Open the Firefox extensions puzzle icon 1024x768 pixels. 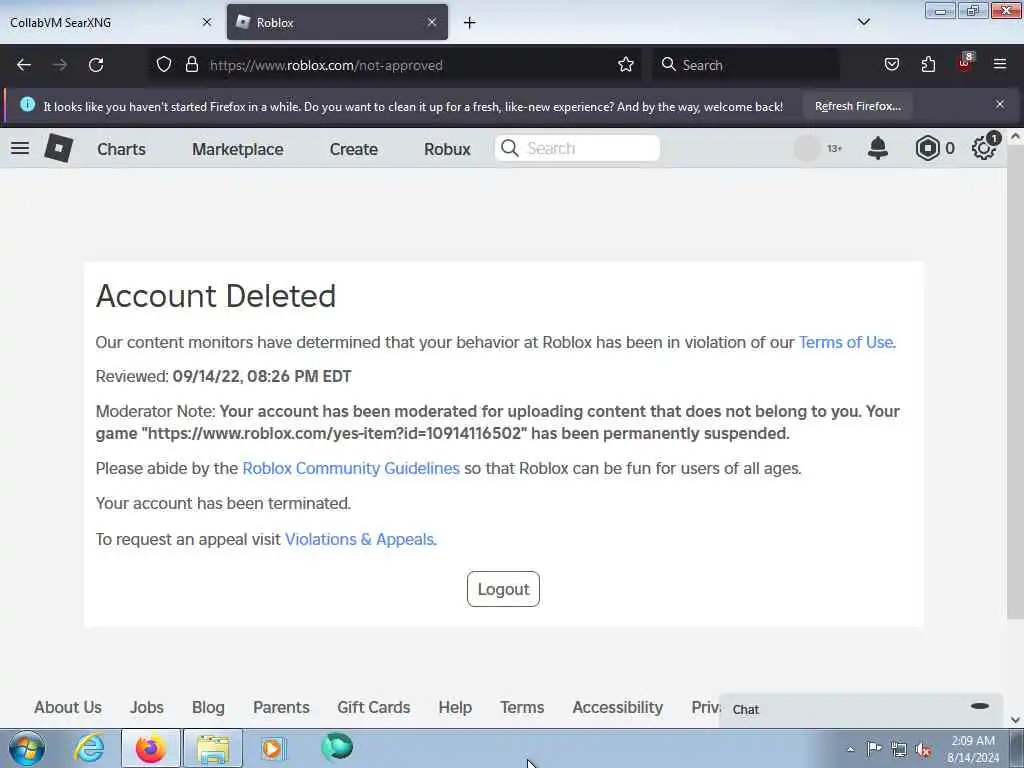928,65
